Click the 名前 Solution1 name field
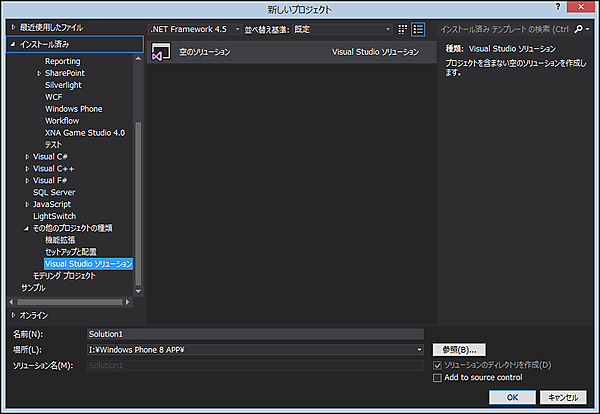Viewport: 600px width, 414px height. click(255, 334)
